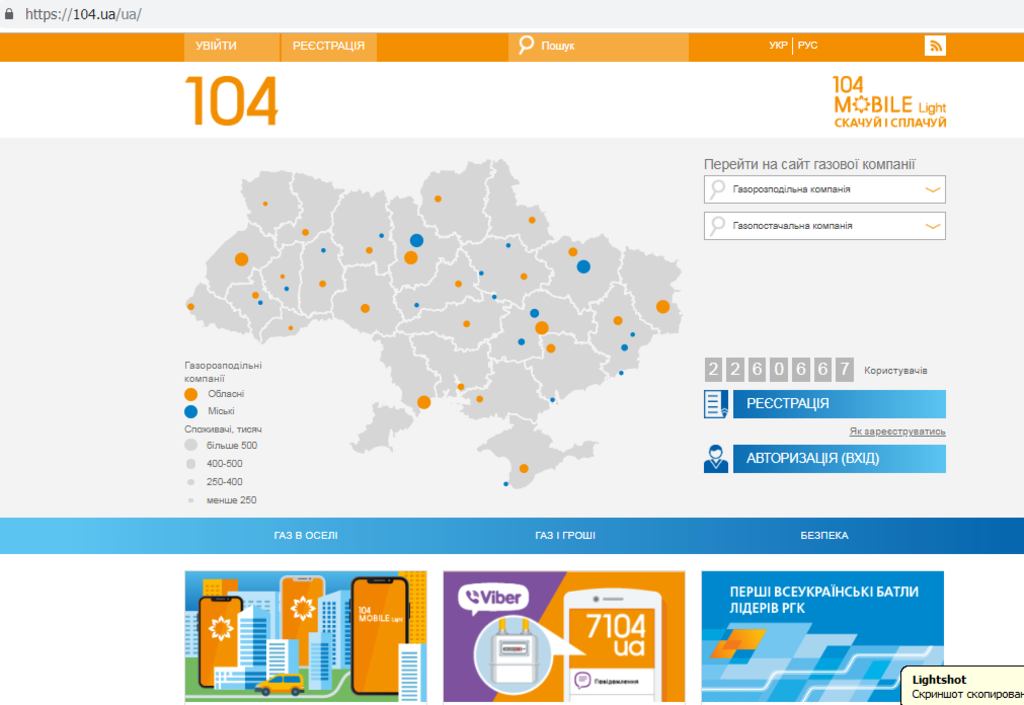Image resolution: width=1024 pixels, height=705 pixels.
Task: Open the ГАЗ В ОСЕЛІ tab
Action: click(305, 536)
